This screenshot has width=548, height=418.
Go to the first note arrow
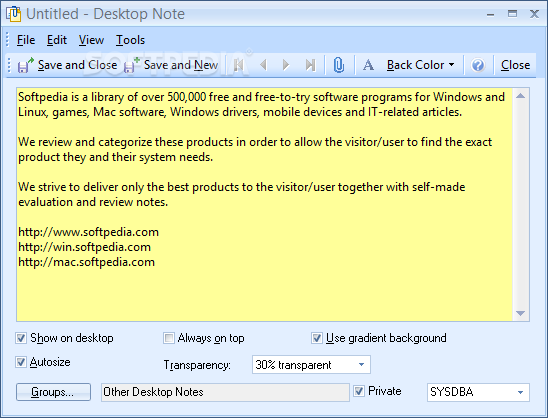point(239,65)
